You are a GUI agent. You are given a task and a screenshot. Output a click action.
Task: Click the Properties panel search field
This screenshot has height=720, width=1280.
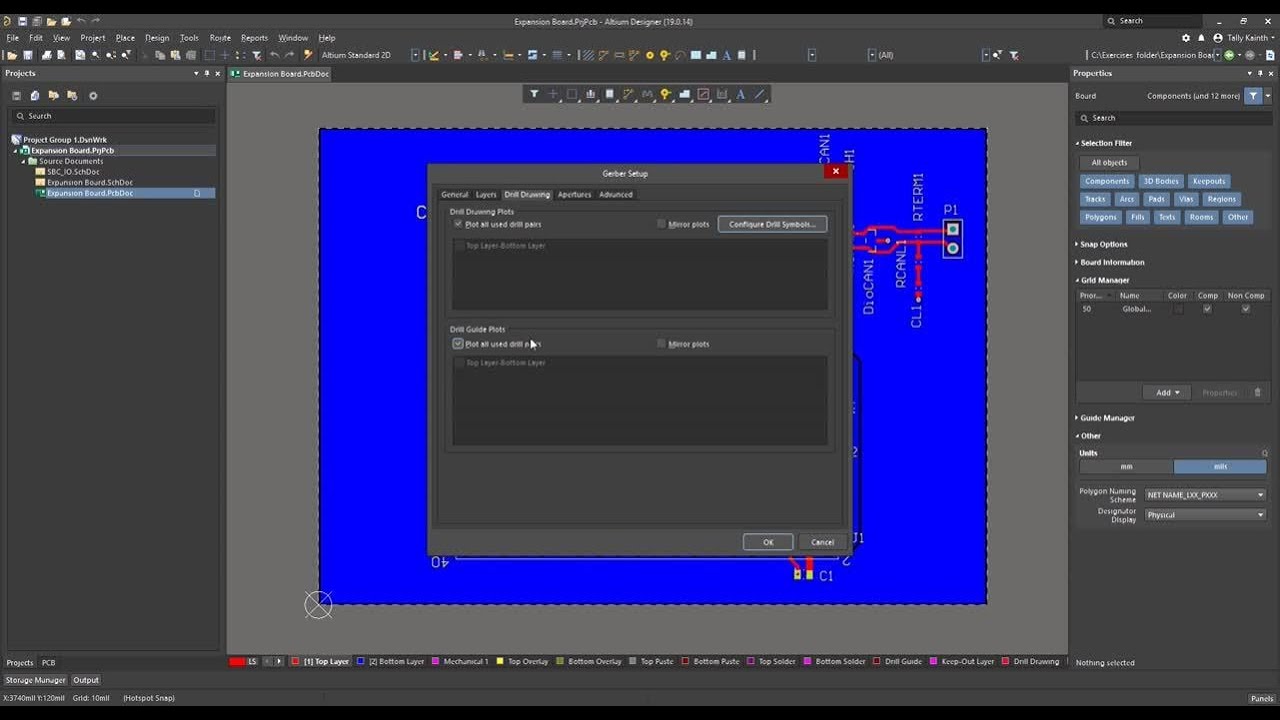(x=1172, y=118)
